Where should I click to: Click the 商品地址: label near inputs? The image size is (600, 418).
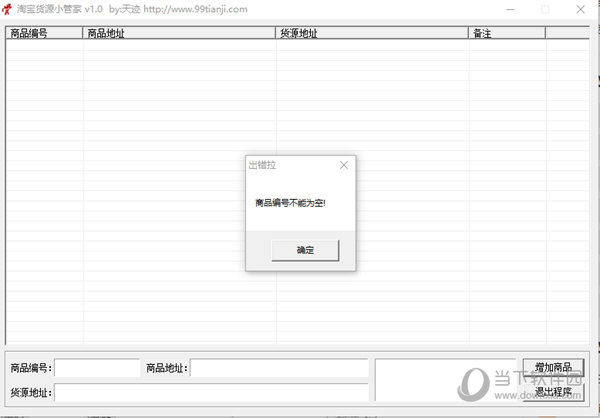(167, 368)
